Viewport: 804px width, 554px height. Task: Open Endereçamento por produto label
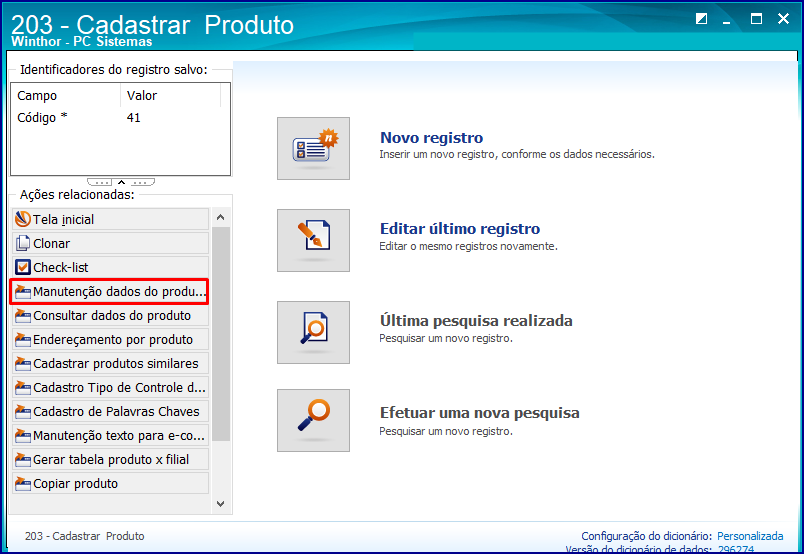(x=113, y=340)
